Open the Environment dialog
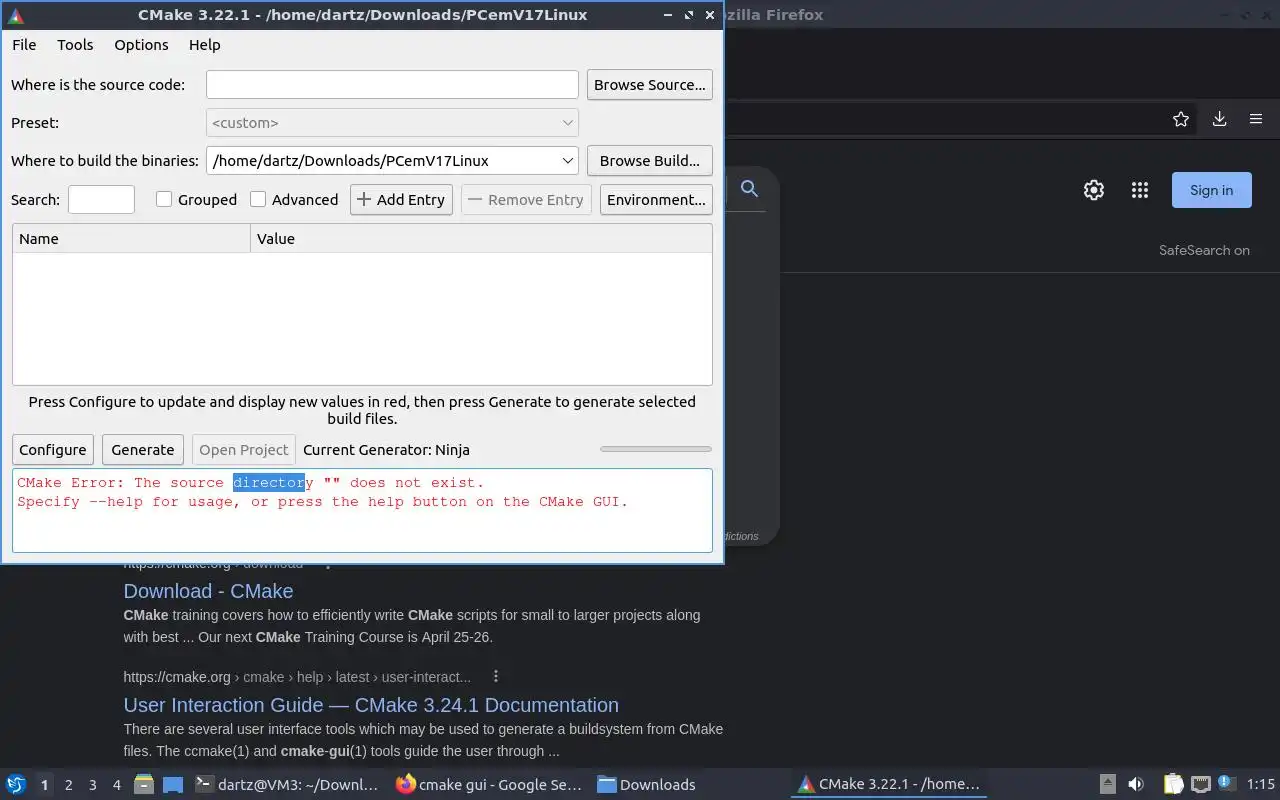The width and height of the screenshot is (1280, 800). tap(656, 200)
